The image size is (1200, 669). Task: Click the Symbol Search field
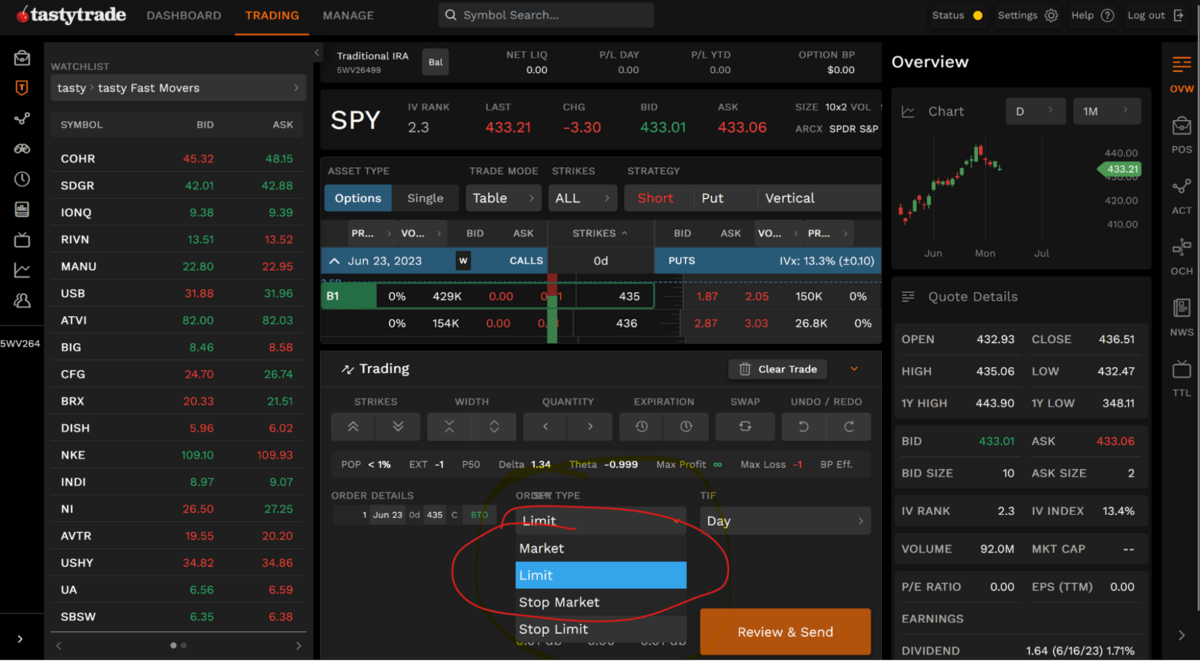point(546,15)
